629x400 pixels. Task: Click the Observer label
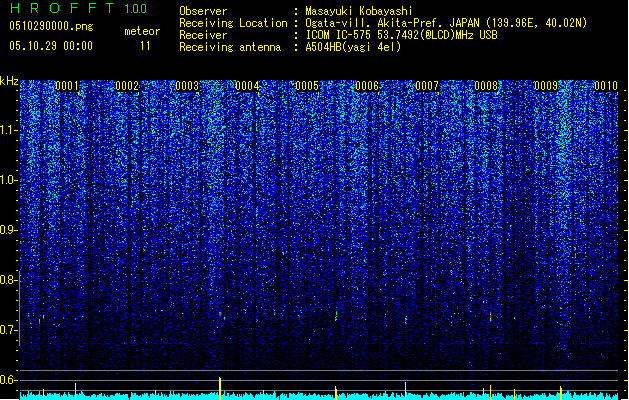click(x=203, y=11)
